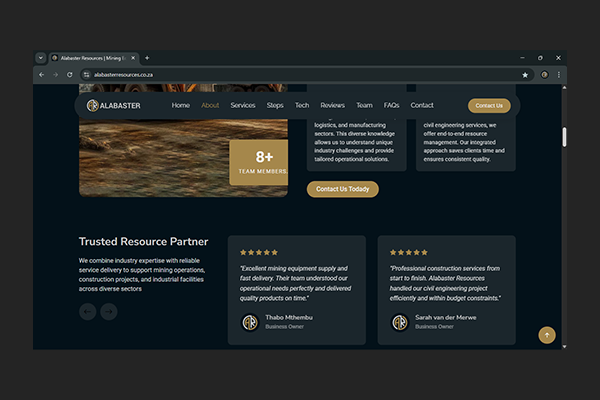Screen dimensions: 600x400
Task: Open a new tab with the plus icon
Action: point(147,58)
